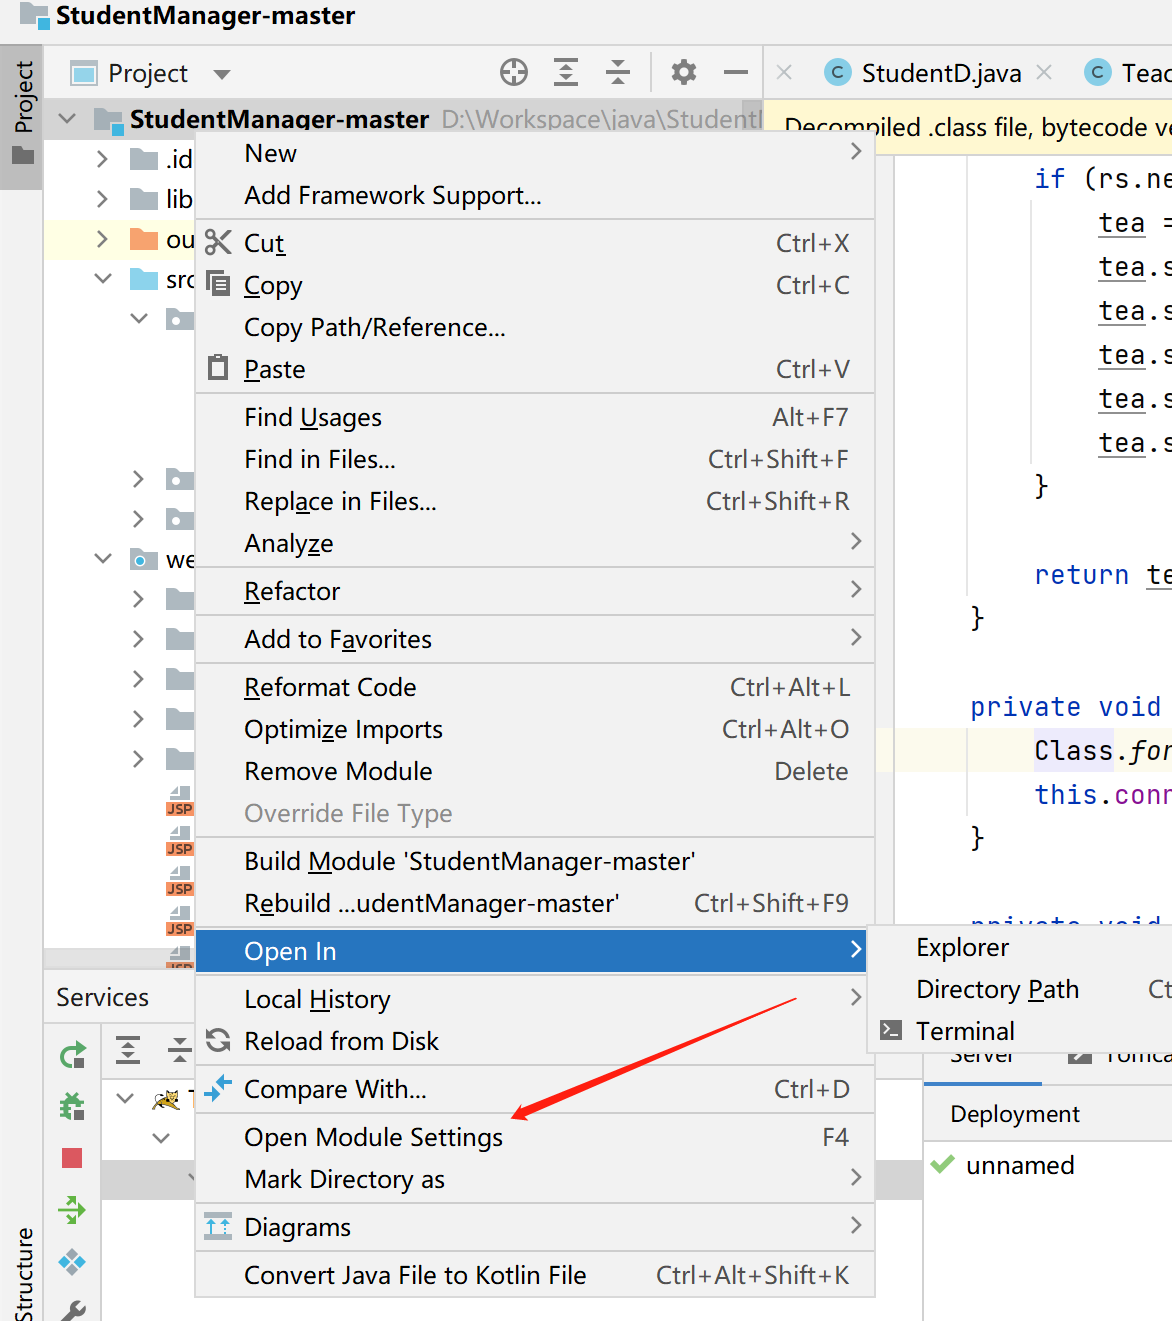Open Local History submenu
This screenshot has height=1321, width=1172.
pyautogui.click(x=535, y=999)
